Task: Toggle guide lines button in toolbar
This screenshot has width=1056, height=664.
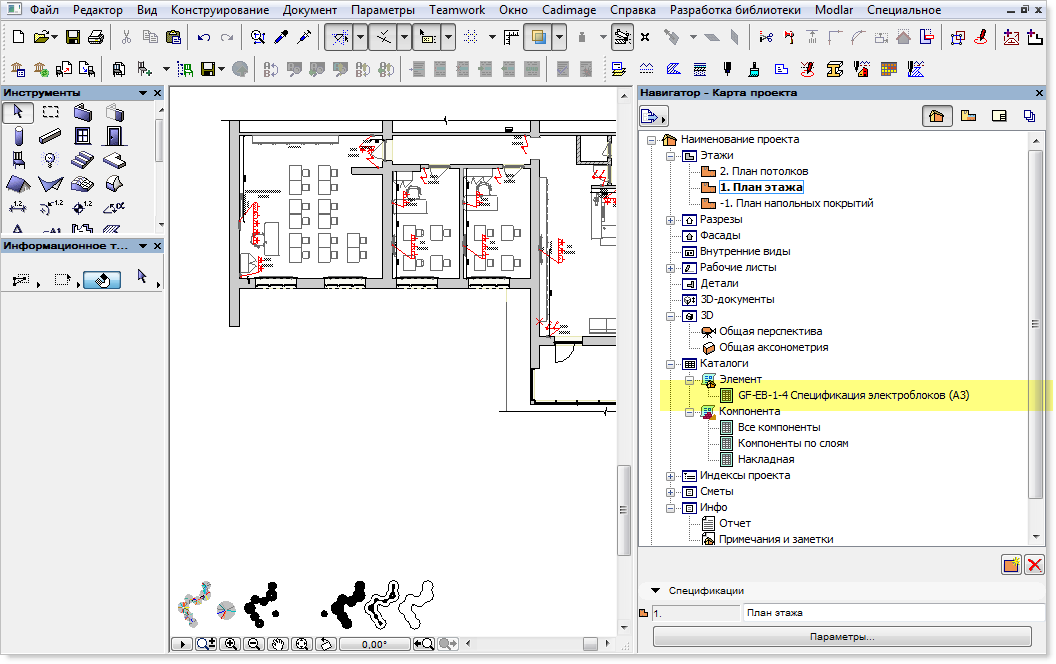Action: point(340,38)
